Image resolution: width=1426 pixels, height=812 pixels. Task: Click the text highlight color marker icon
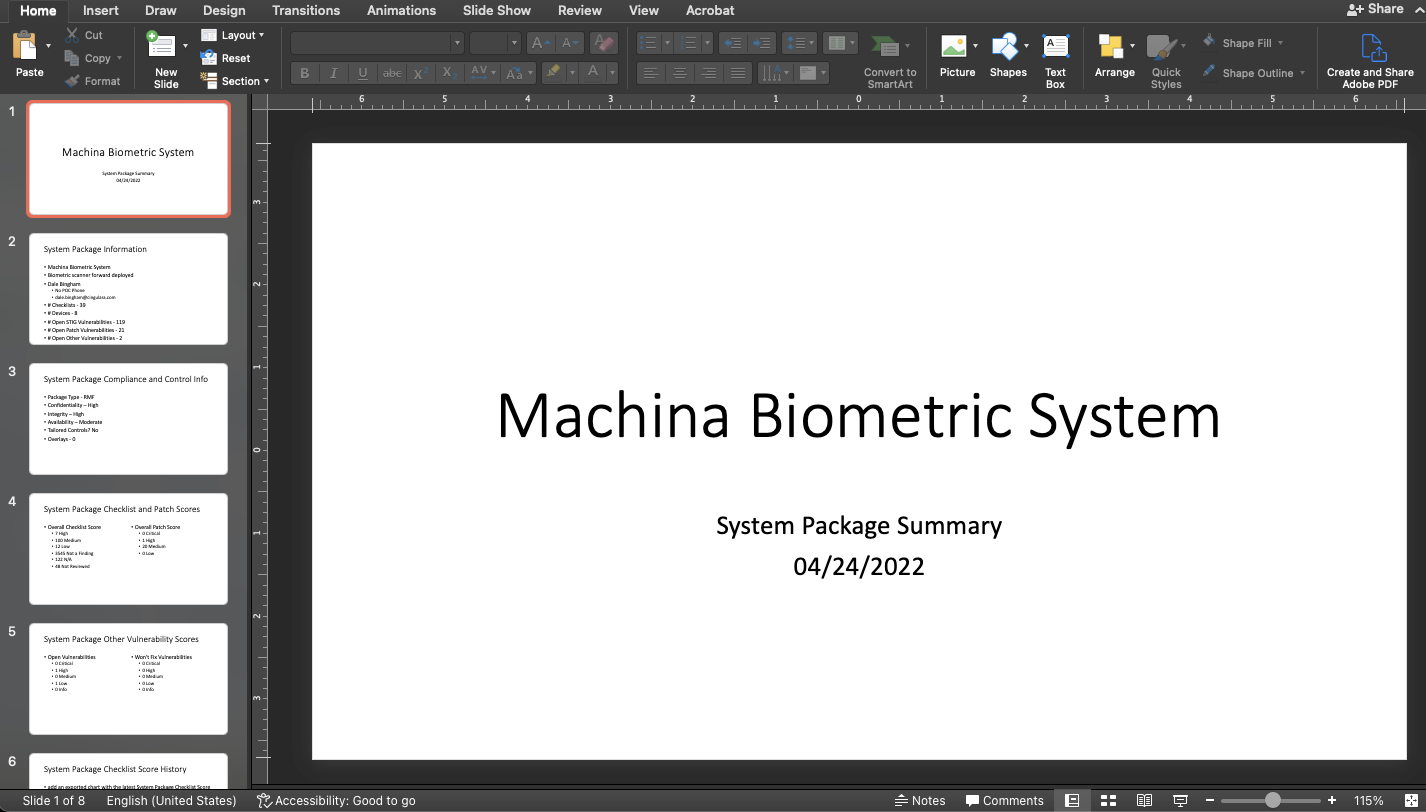(x=552, y=73)
